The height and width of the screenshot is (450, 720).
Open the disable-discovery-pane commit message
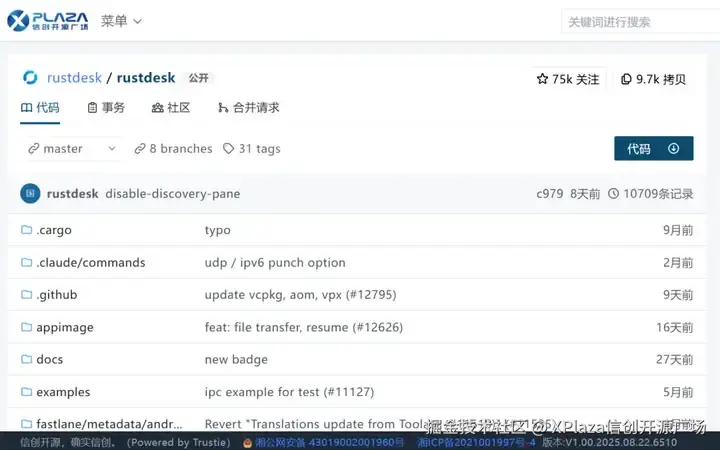[x=173, y=194]
